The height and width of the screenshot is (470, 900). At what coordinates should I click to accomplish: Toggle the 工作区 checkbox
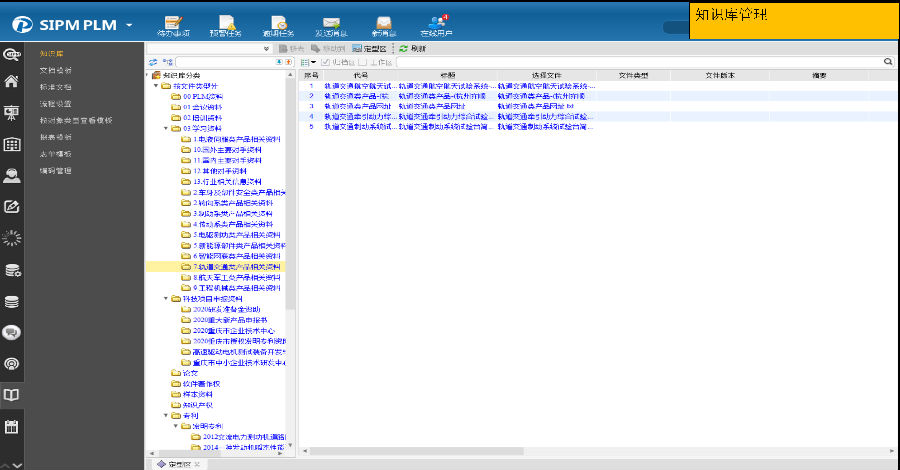[361, 62]
